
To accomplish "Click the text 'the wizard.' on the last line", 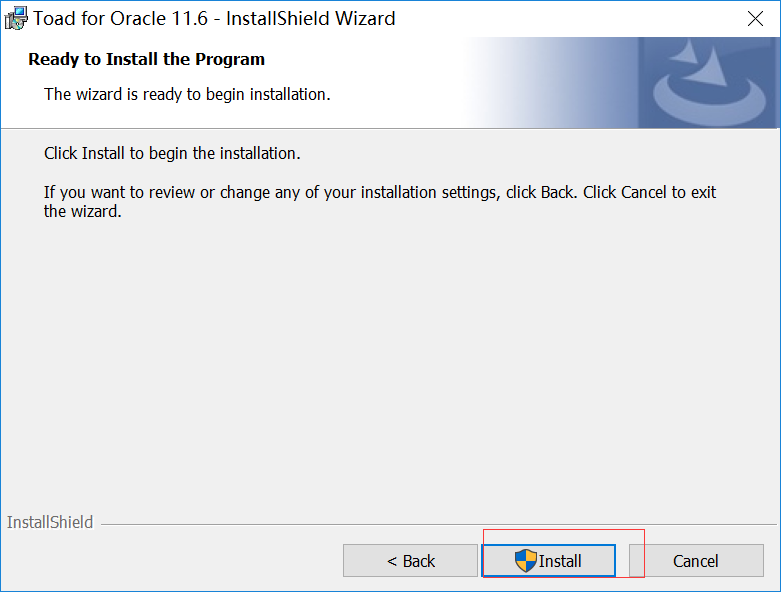I will [82, 212].
